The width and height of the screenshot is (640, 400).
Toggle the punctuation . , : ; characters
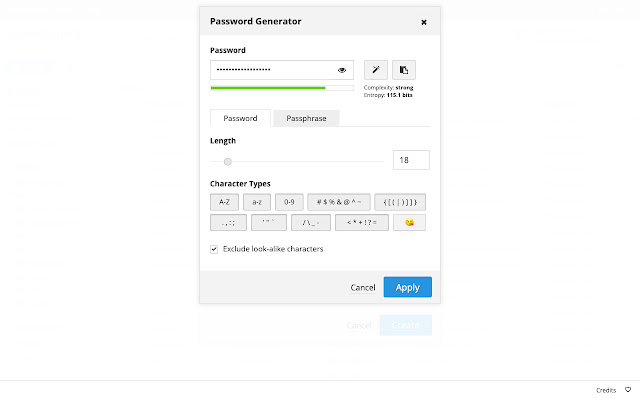(228, 222)
